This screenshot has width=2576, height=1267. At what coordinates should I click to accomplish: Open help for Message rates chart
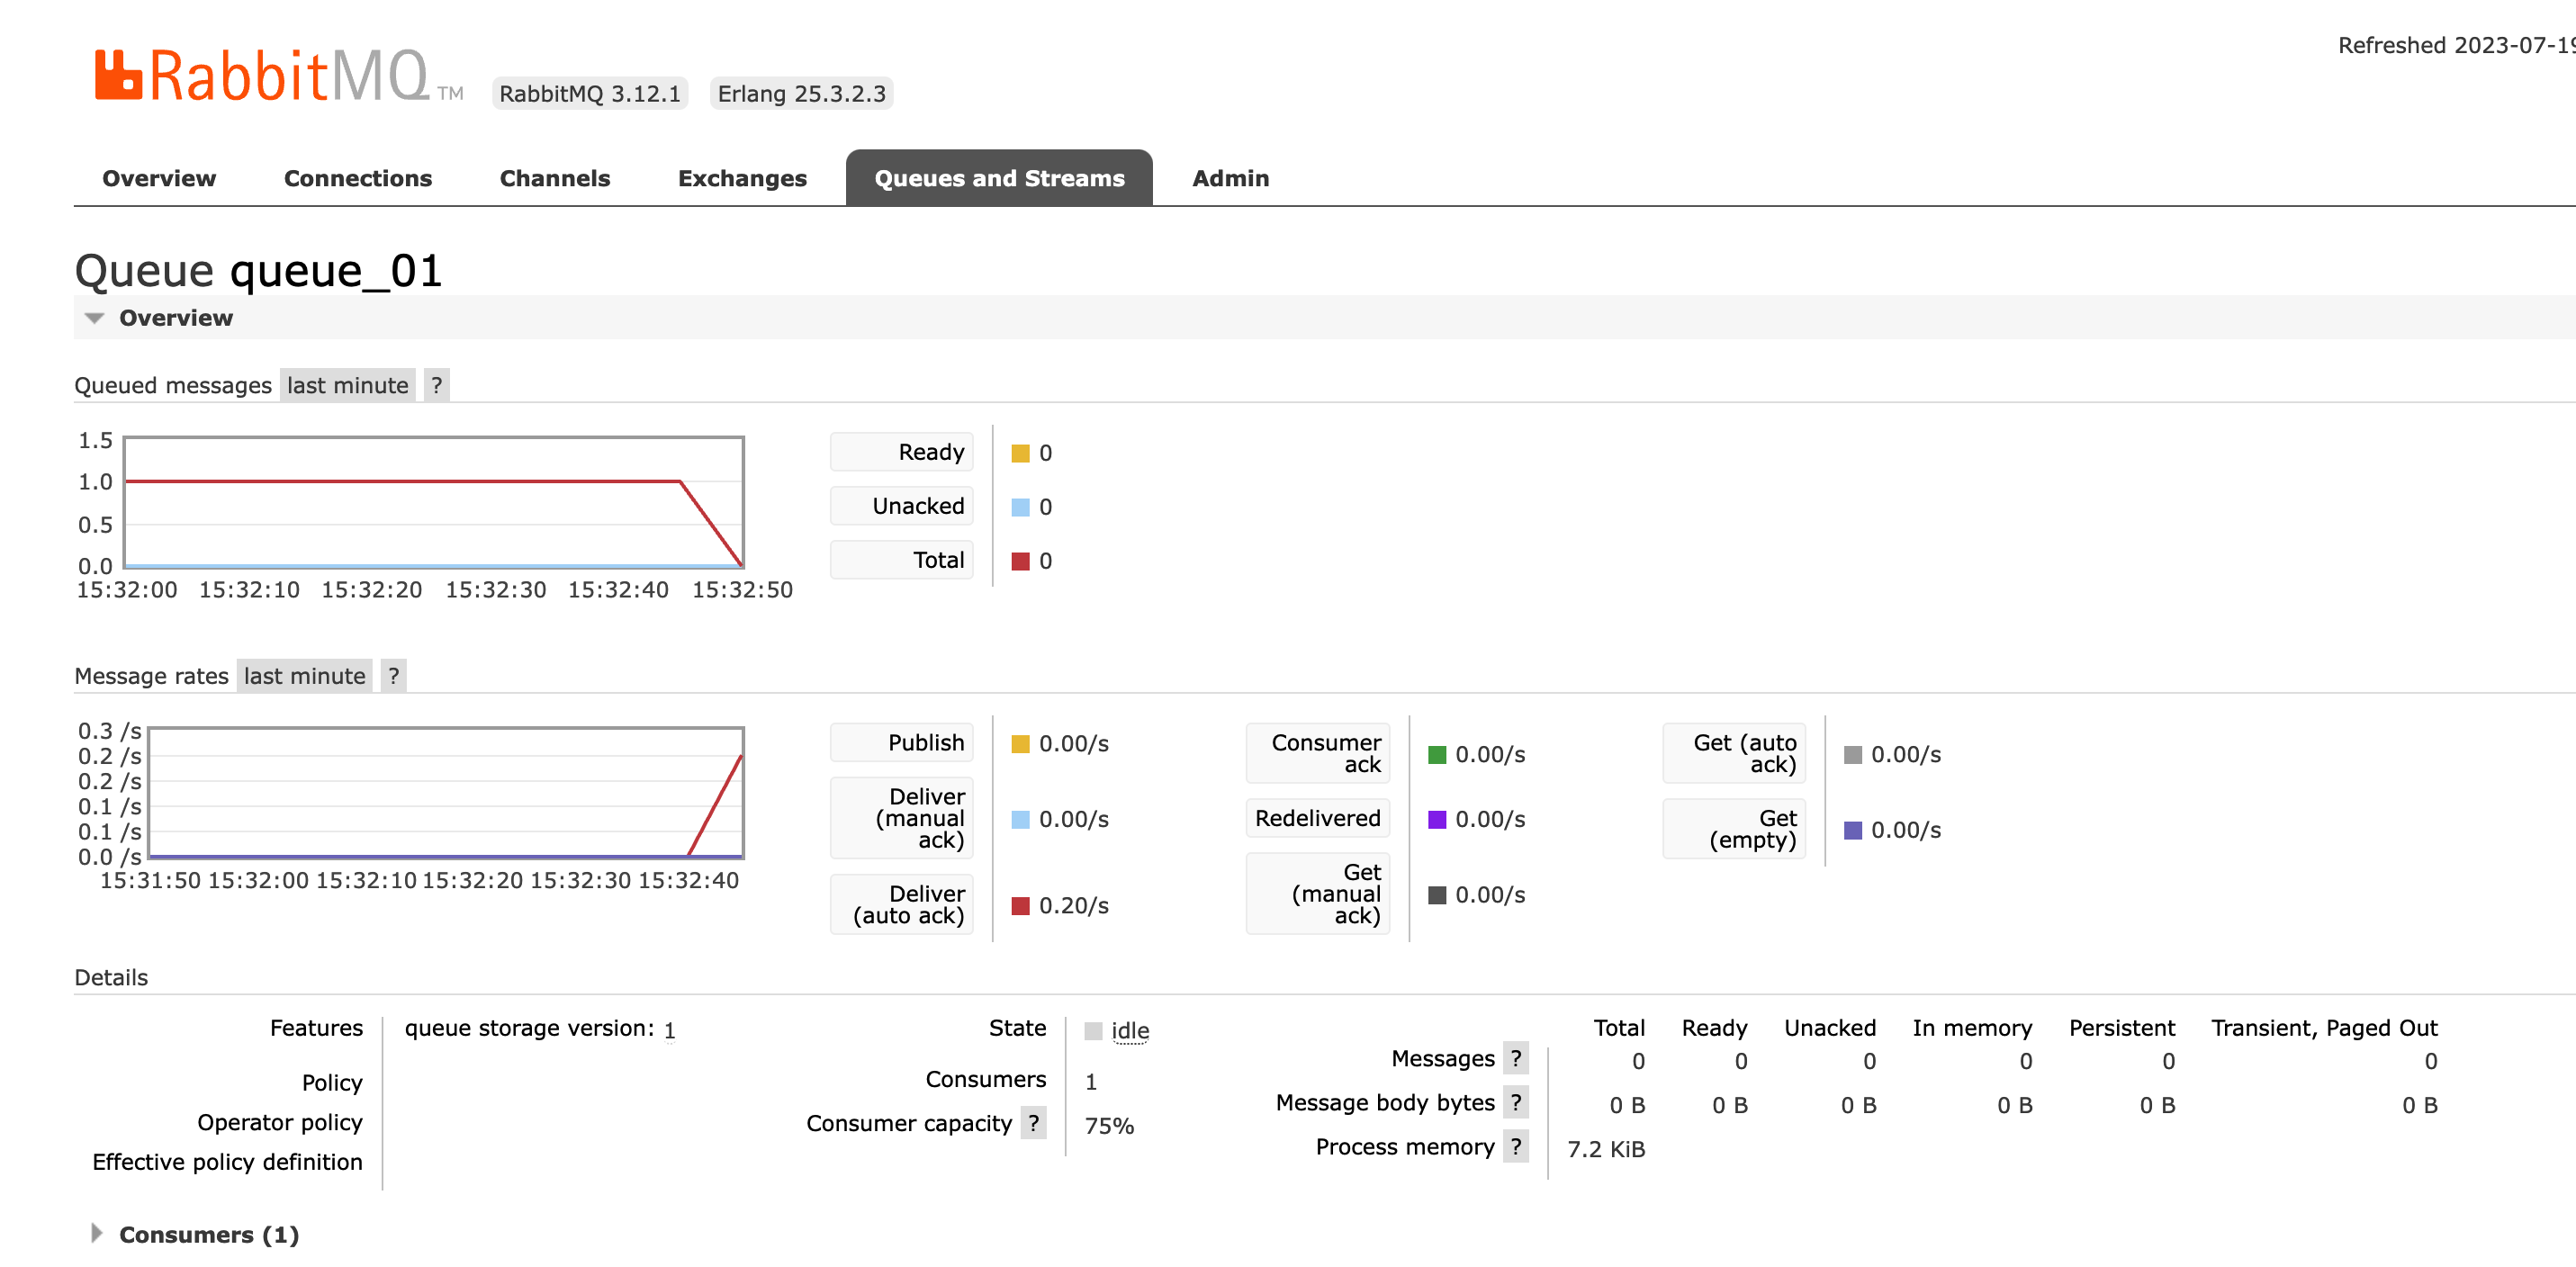(393, 675)
